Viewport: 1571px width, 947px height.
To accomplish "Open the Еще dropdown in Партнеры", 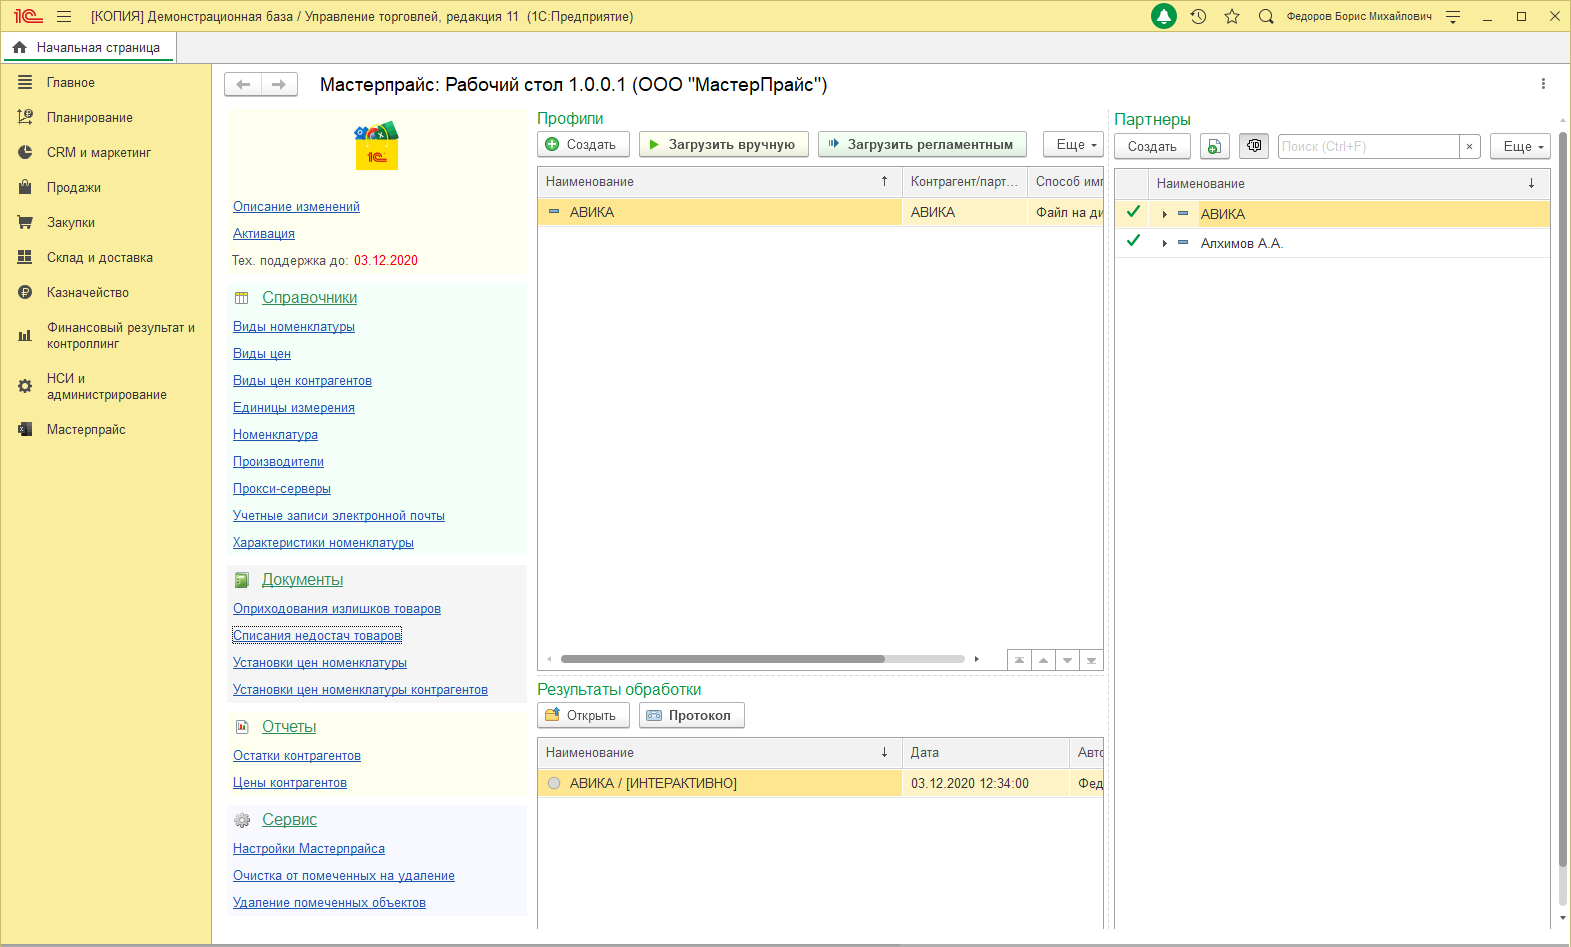I will click(x=1520, y=146).
